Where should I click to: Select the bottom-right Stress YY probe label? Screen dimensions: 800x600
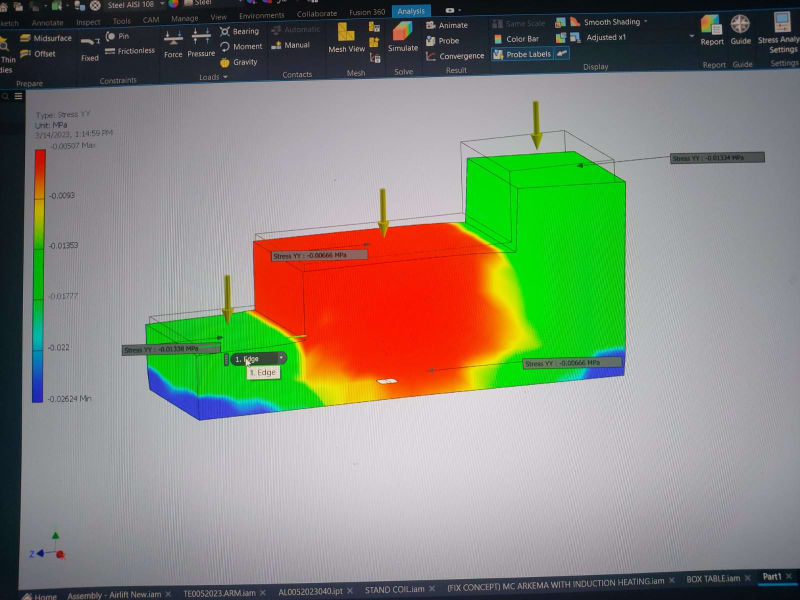click(x=572, y=363)
